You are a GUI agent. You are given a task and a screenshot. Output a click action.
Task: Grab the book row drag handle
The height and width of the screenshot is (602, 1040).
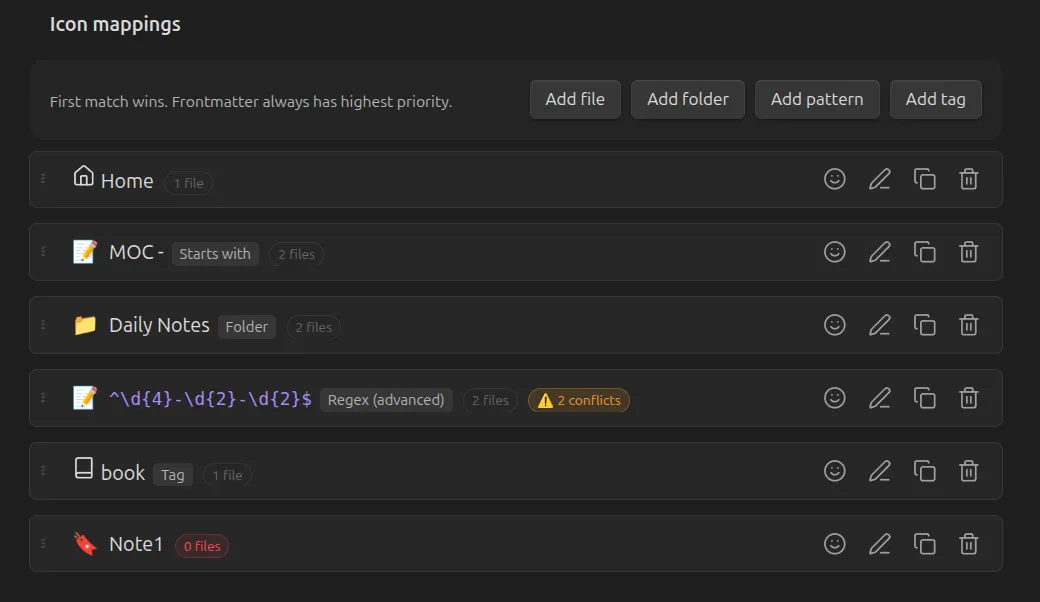coord(43,470)
